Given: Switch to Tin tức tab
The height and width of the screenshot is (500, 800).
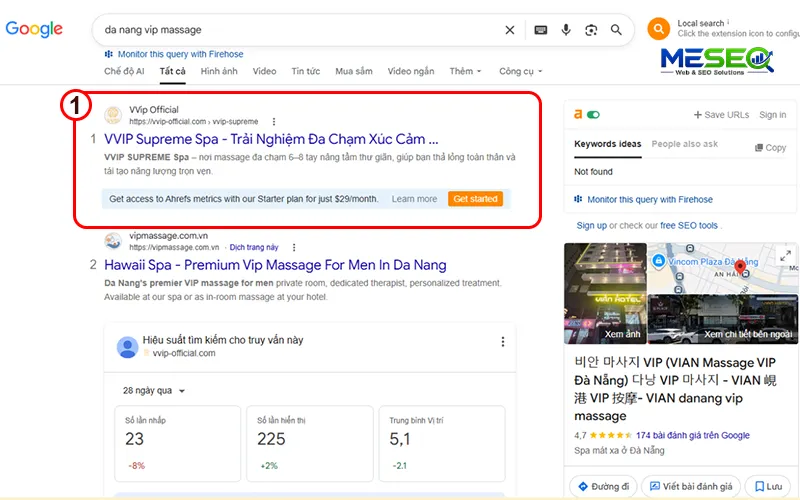Looking at the screenshot, I should 306,71.
